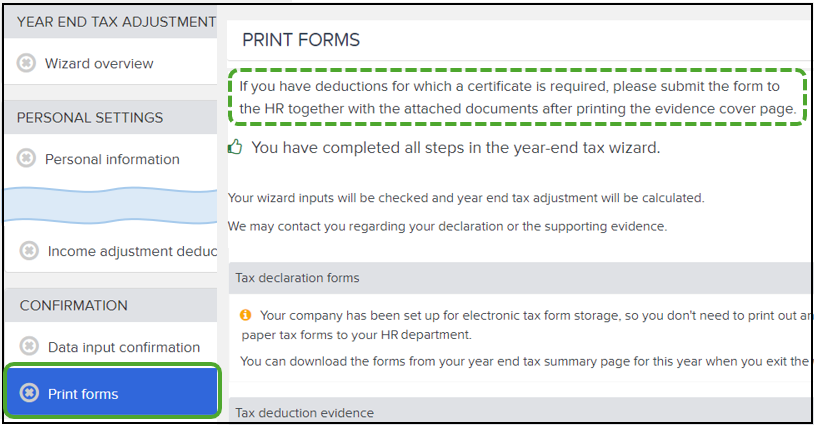Click the Print forms status circle icon
The image size is (814, 425).
click(x=29, y=393)
